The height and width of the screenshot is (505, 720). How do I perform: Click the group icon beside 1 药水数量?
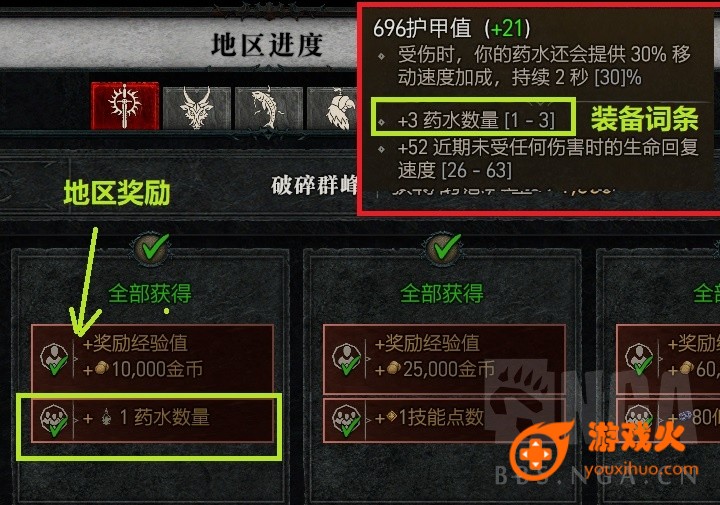tap(55, 420)
